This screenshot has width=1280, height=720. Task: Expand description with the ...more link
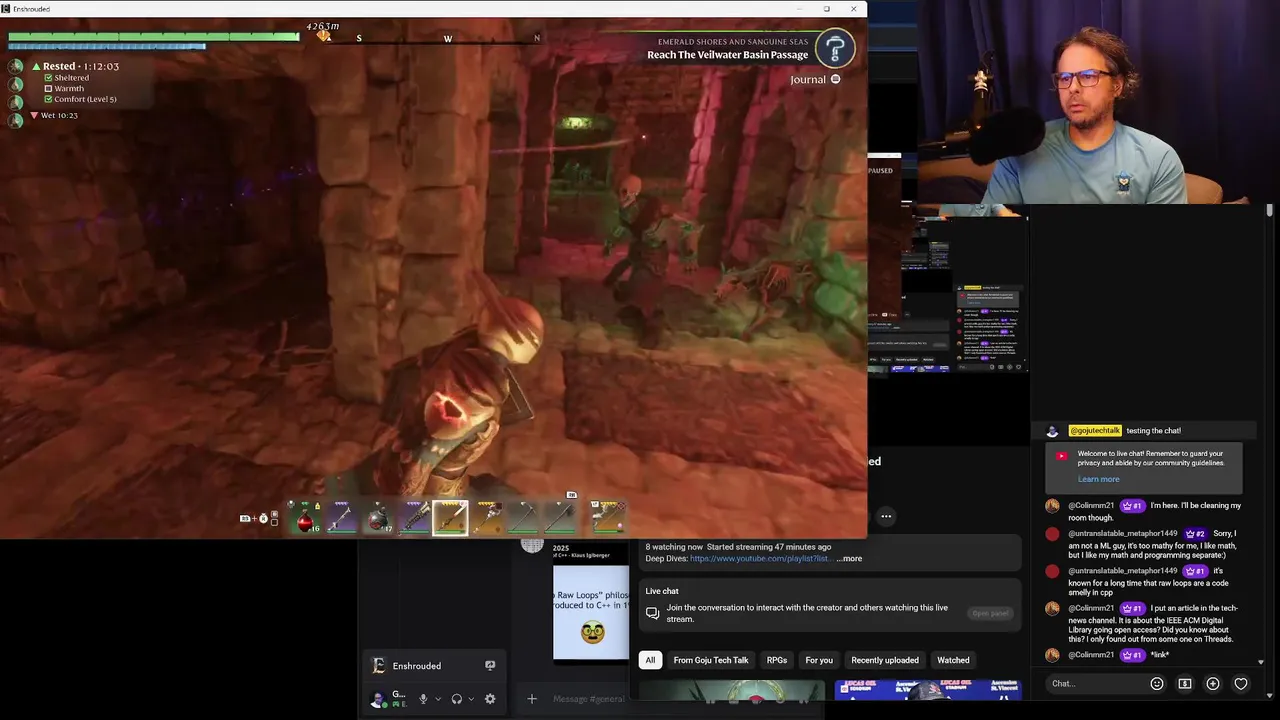849,558
